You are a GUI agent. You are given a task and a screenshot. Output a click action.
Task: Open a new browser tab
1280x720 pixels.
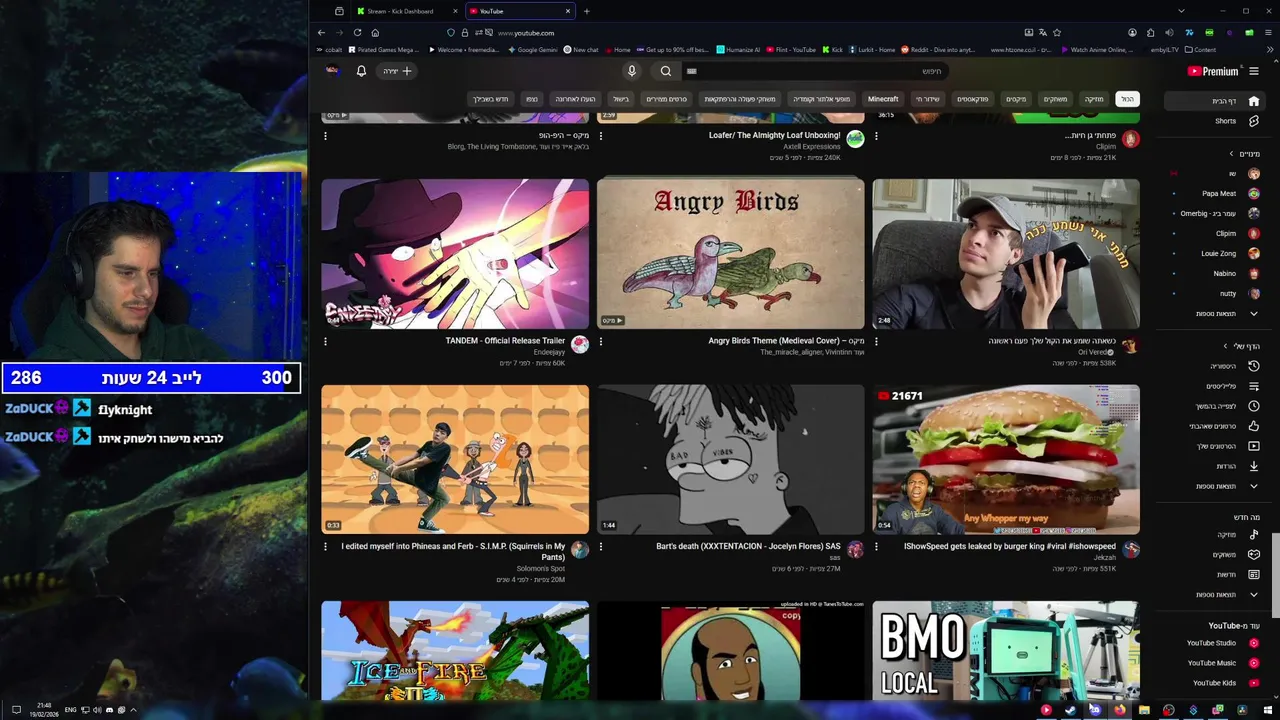tap(586, 11)
